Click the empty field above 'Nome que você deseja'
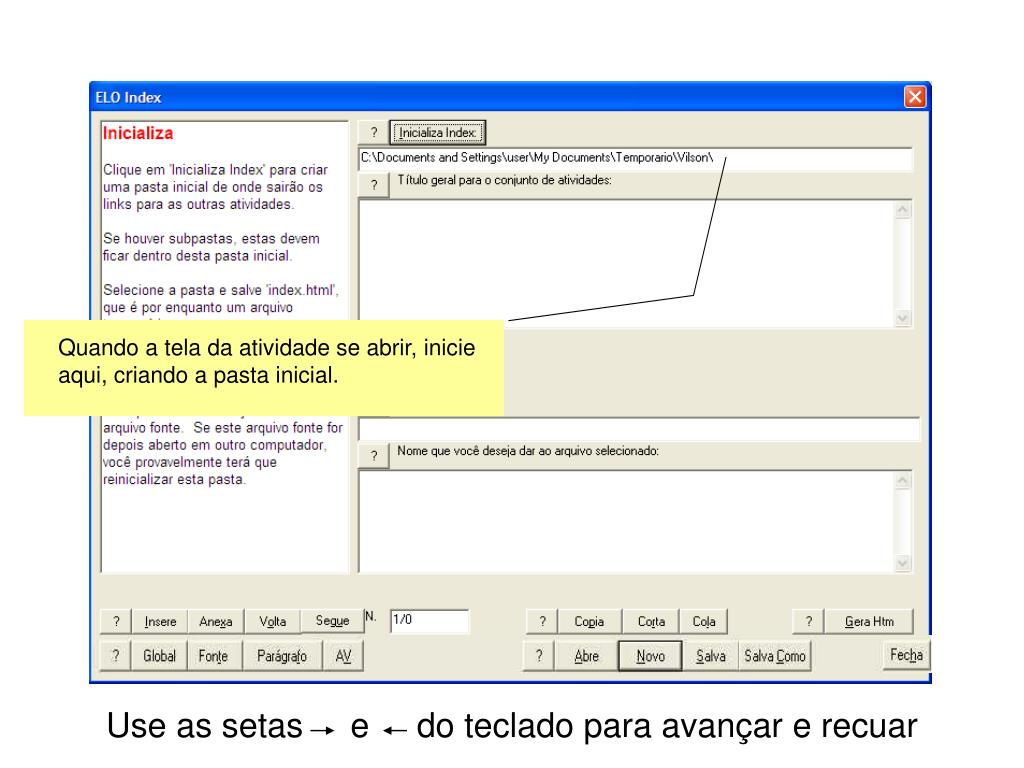 pos(639,429)
